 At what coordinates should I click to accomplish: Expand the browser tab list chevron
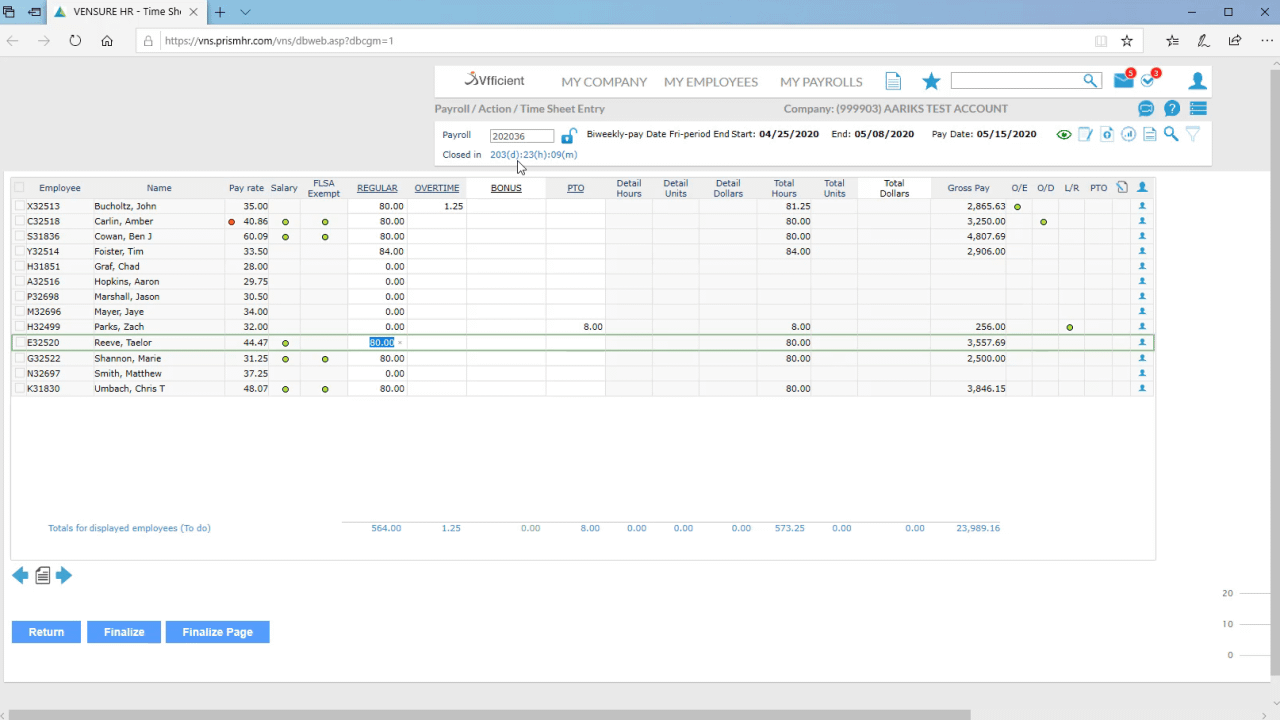[245, 12]
